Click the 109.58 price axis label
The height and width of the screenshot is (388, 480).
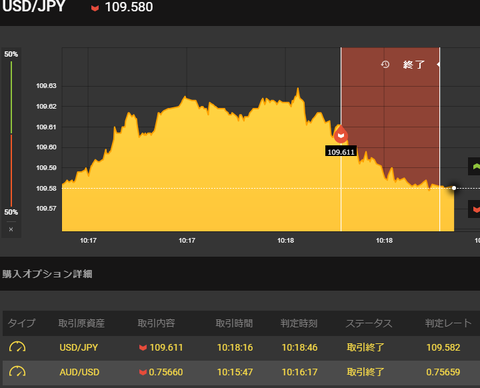point(46,189)
